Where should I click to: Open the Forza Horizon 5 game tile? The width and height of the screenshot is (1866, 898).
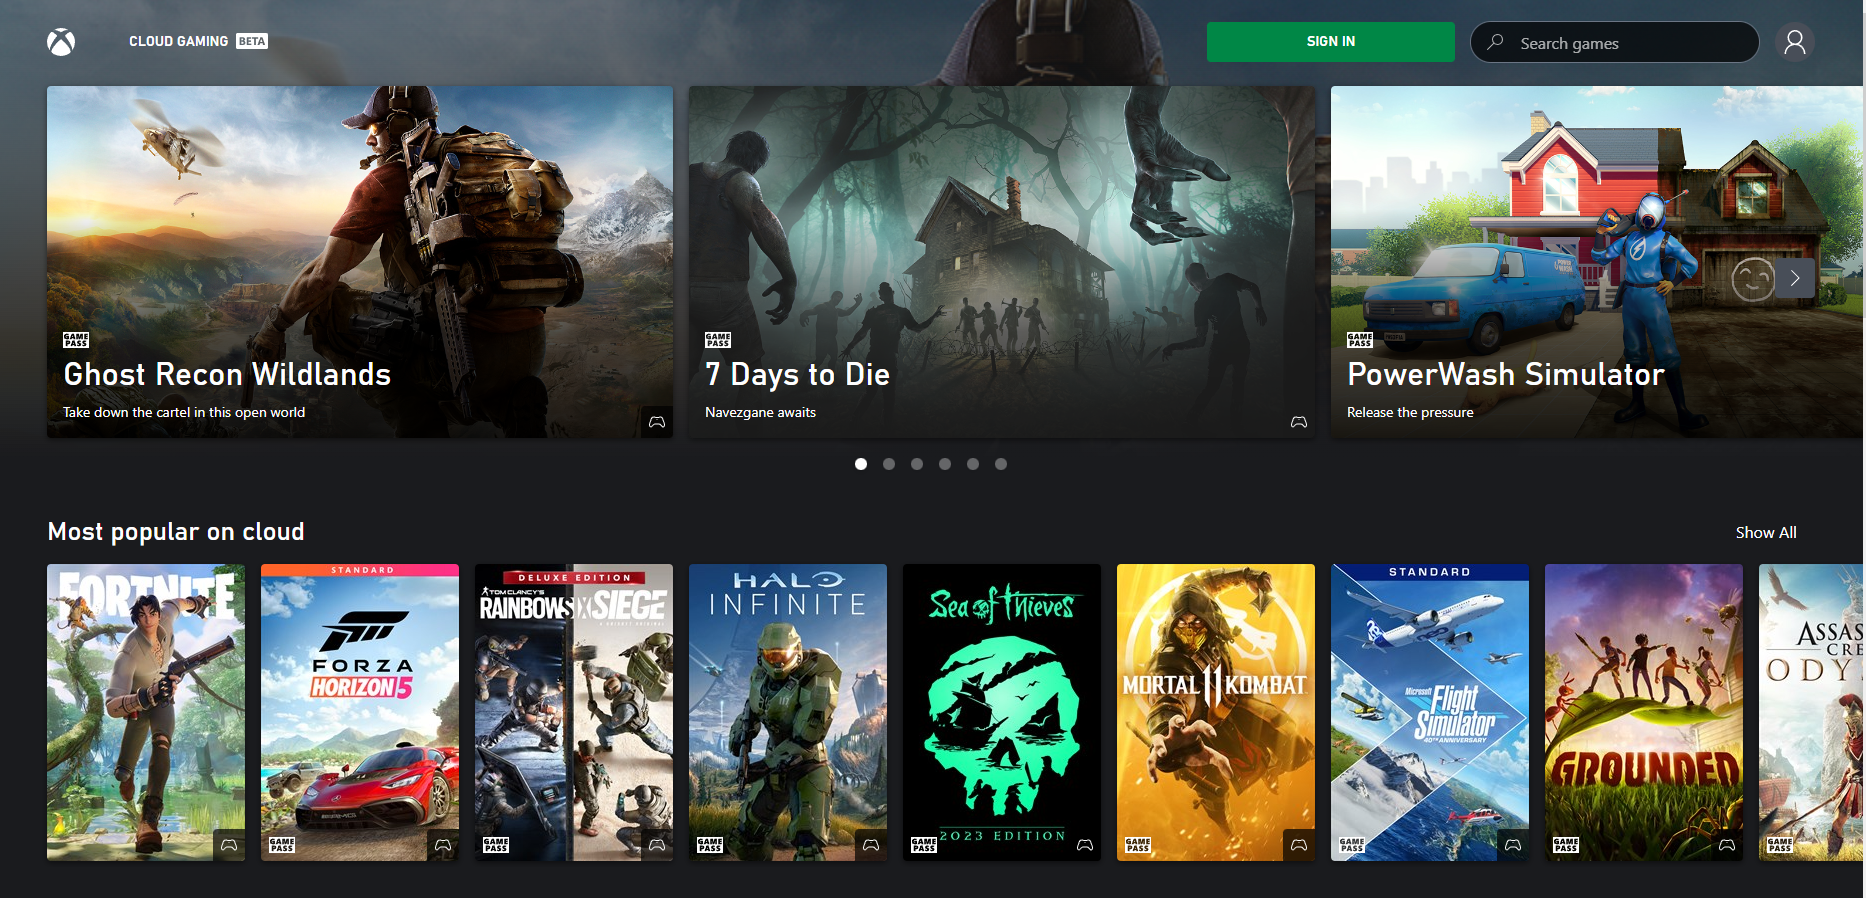[x=360, y=712]
